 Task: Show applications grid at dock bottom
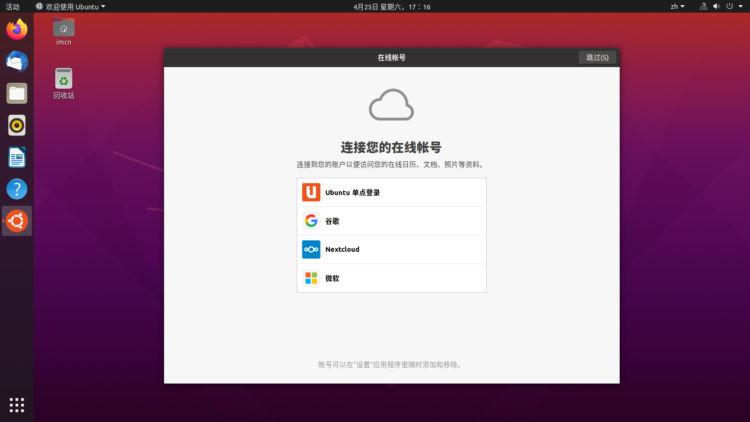pyautogui.click(x=17, y=404)
